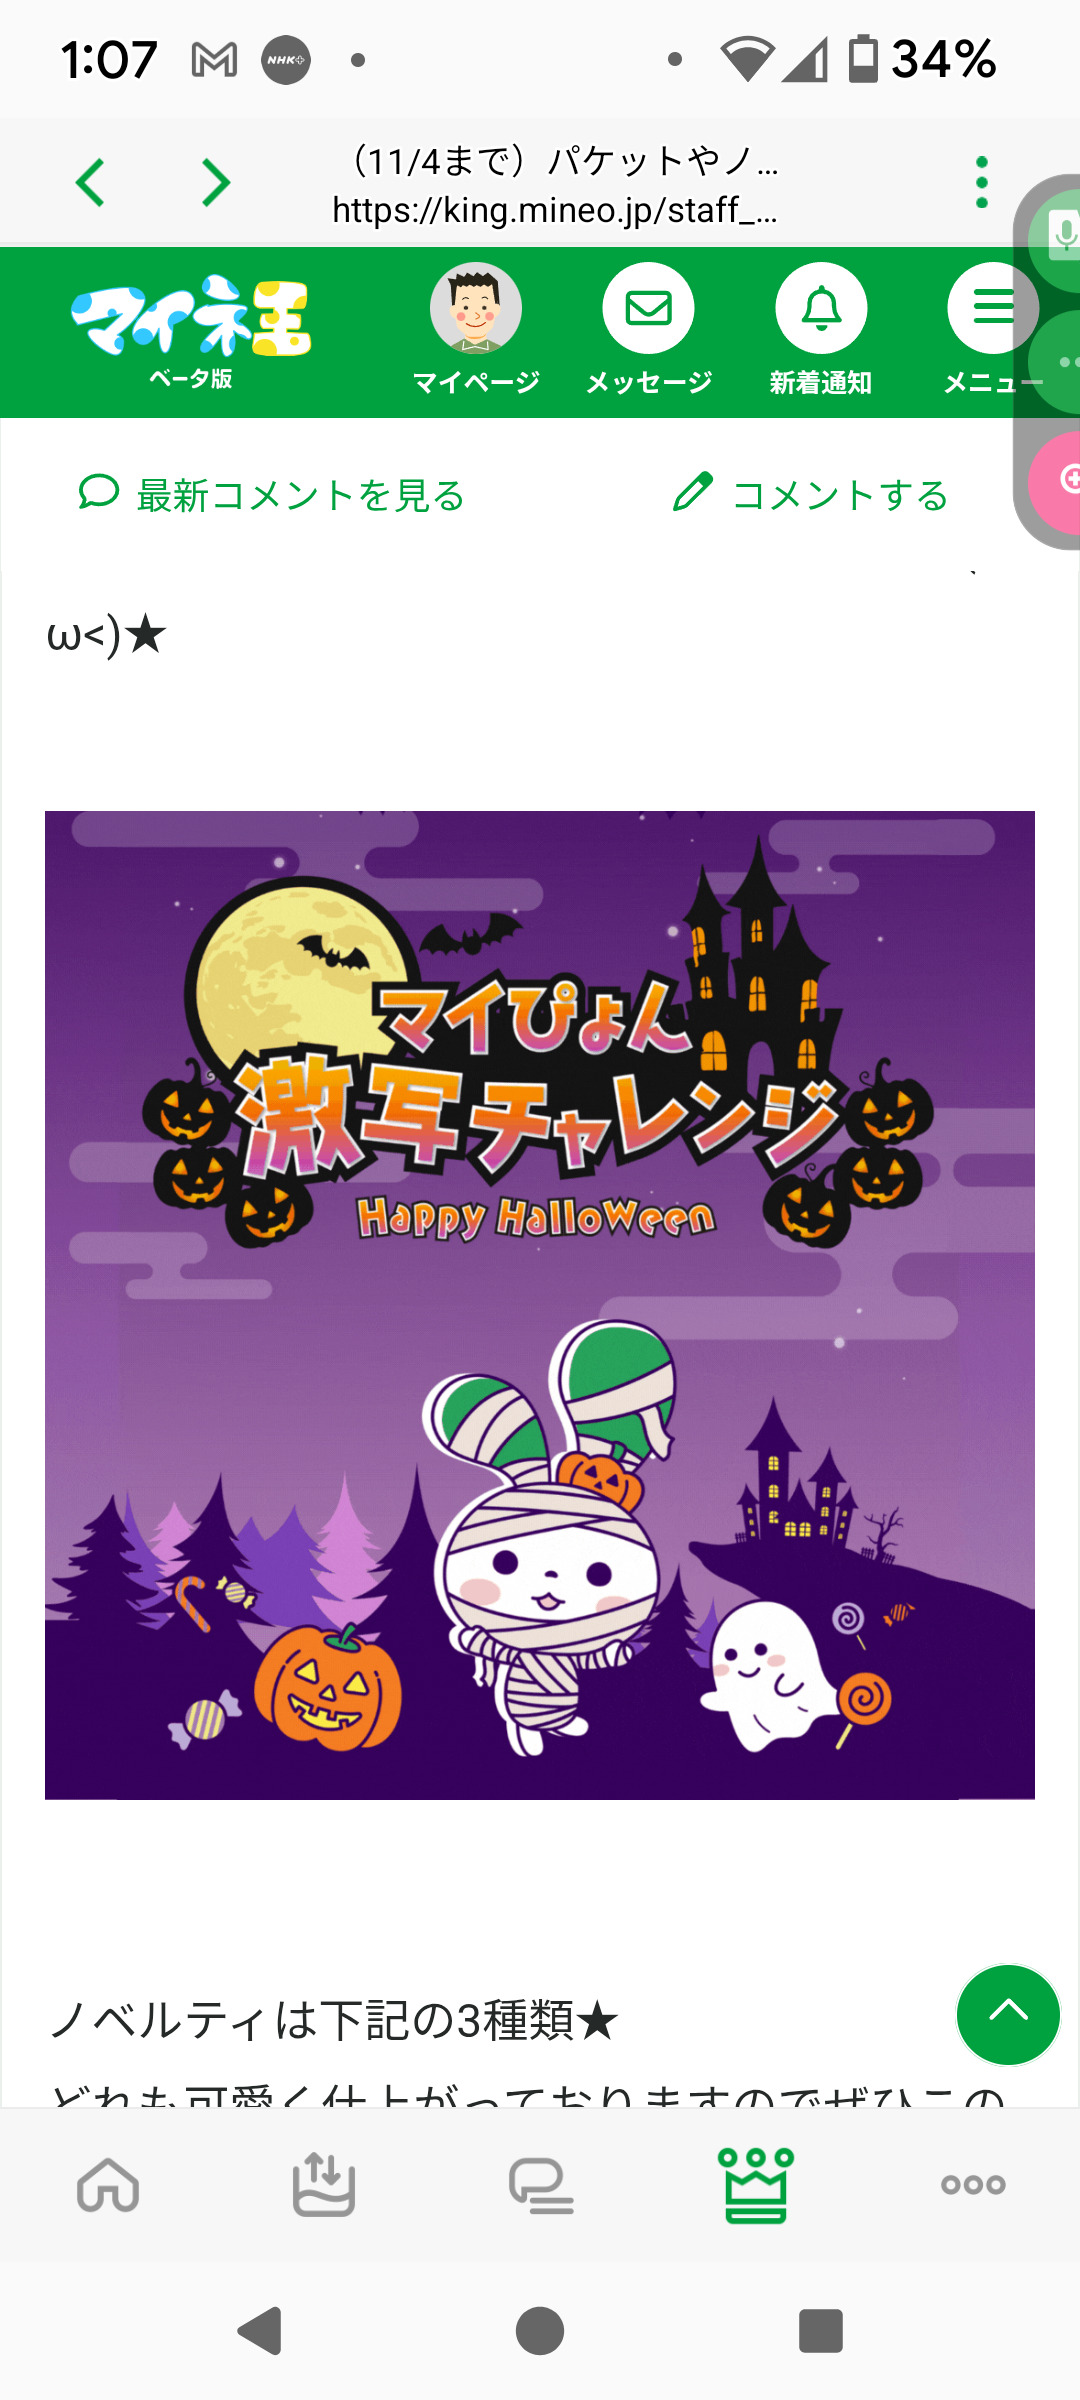Go back with the green left arrow
Screen dimensions: 1080x2400
90,183
